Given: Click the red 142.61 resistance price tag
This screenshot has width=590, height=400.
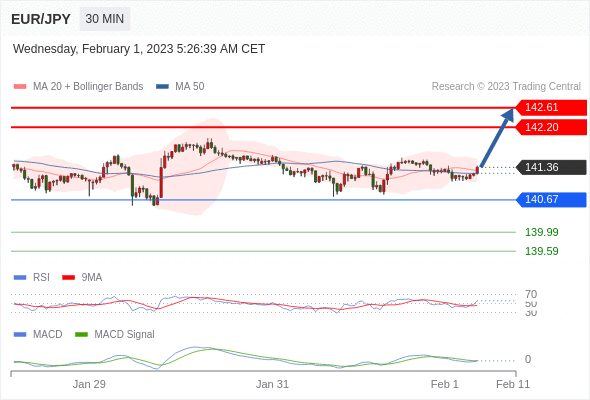Looking at the screenshot, I should pyautogui.click(x=551, y=108).
